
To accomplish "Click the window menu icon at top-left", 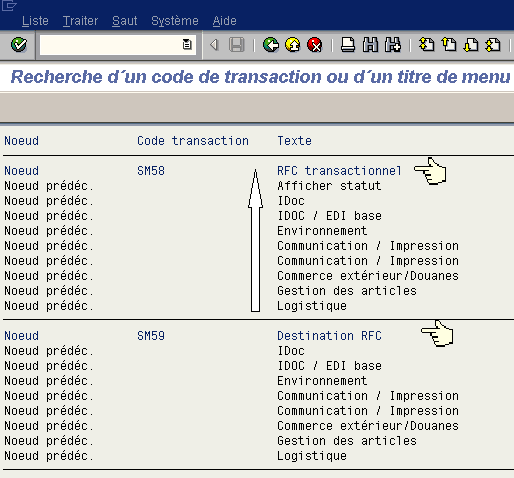I will (x=9, y=5).
